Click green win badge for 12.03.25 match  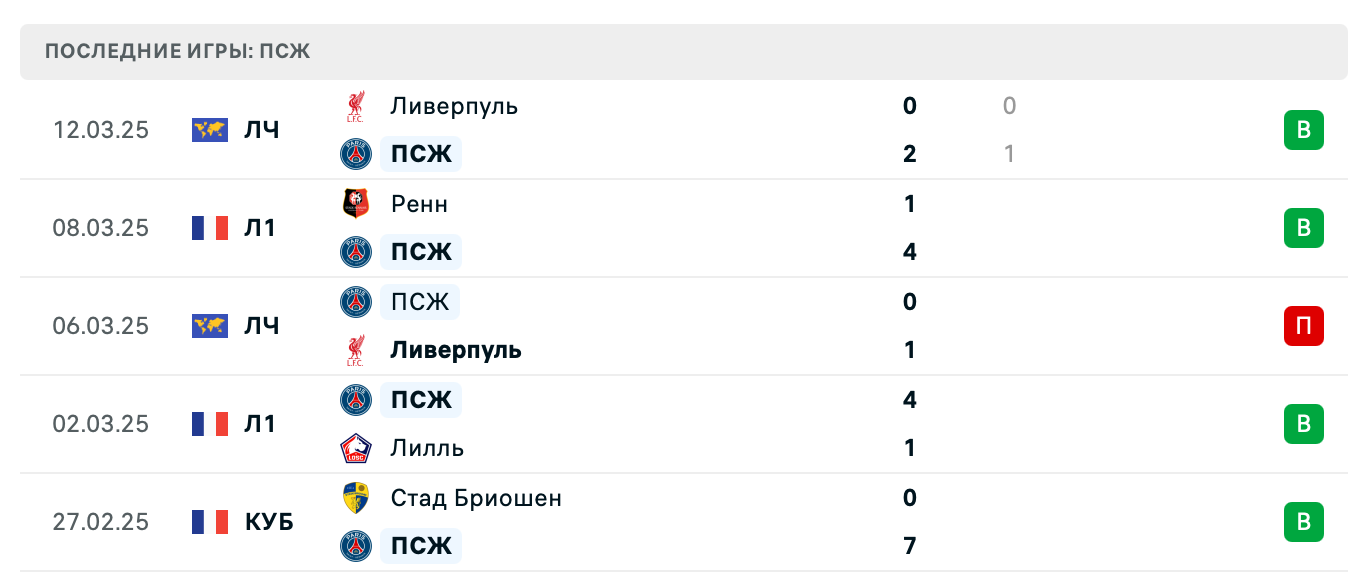tap(1303, 130)
